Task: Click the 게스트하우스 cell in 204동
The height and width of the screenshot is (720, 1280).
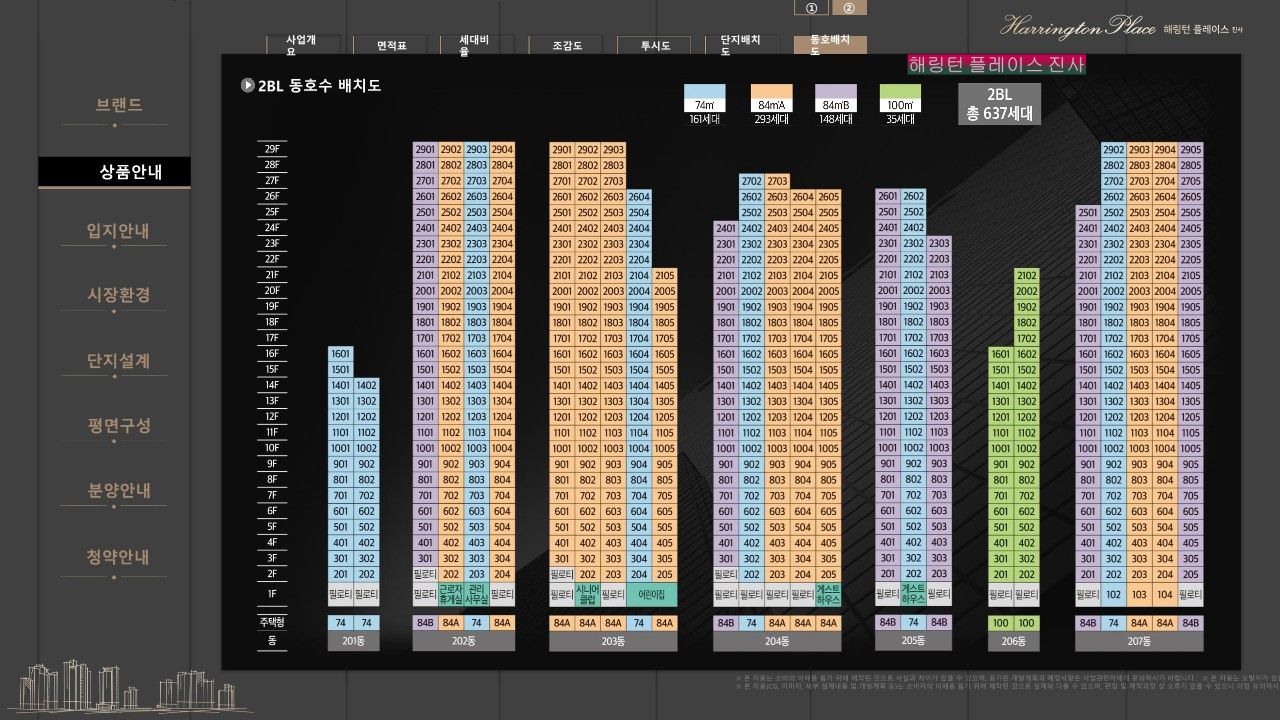Action: click(x=828, y=594)
